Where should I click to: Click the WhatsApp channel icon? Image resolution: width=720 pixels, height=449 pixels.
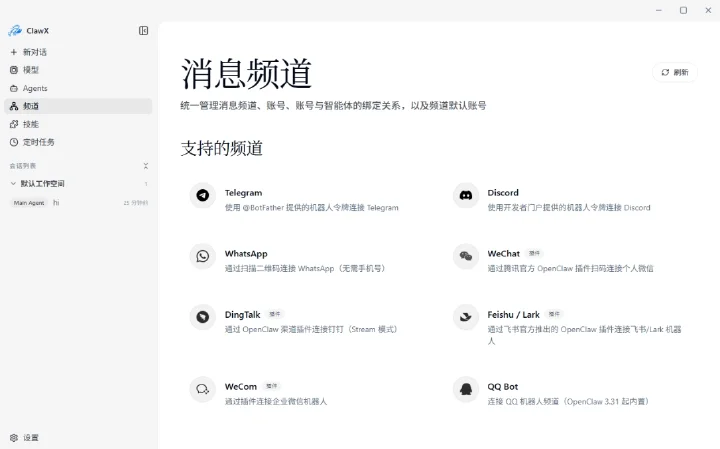pyautogui.click(x=202, y=256)
